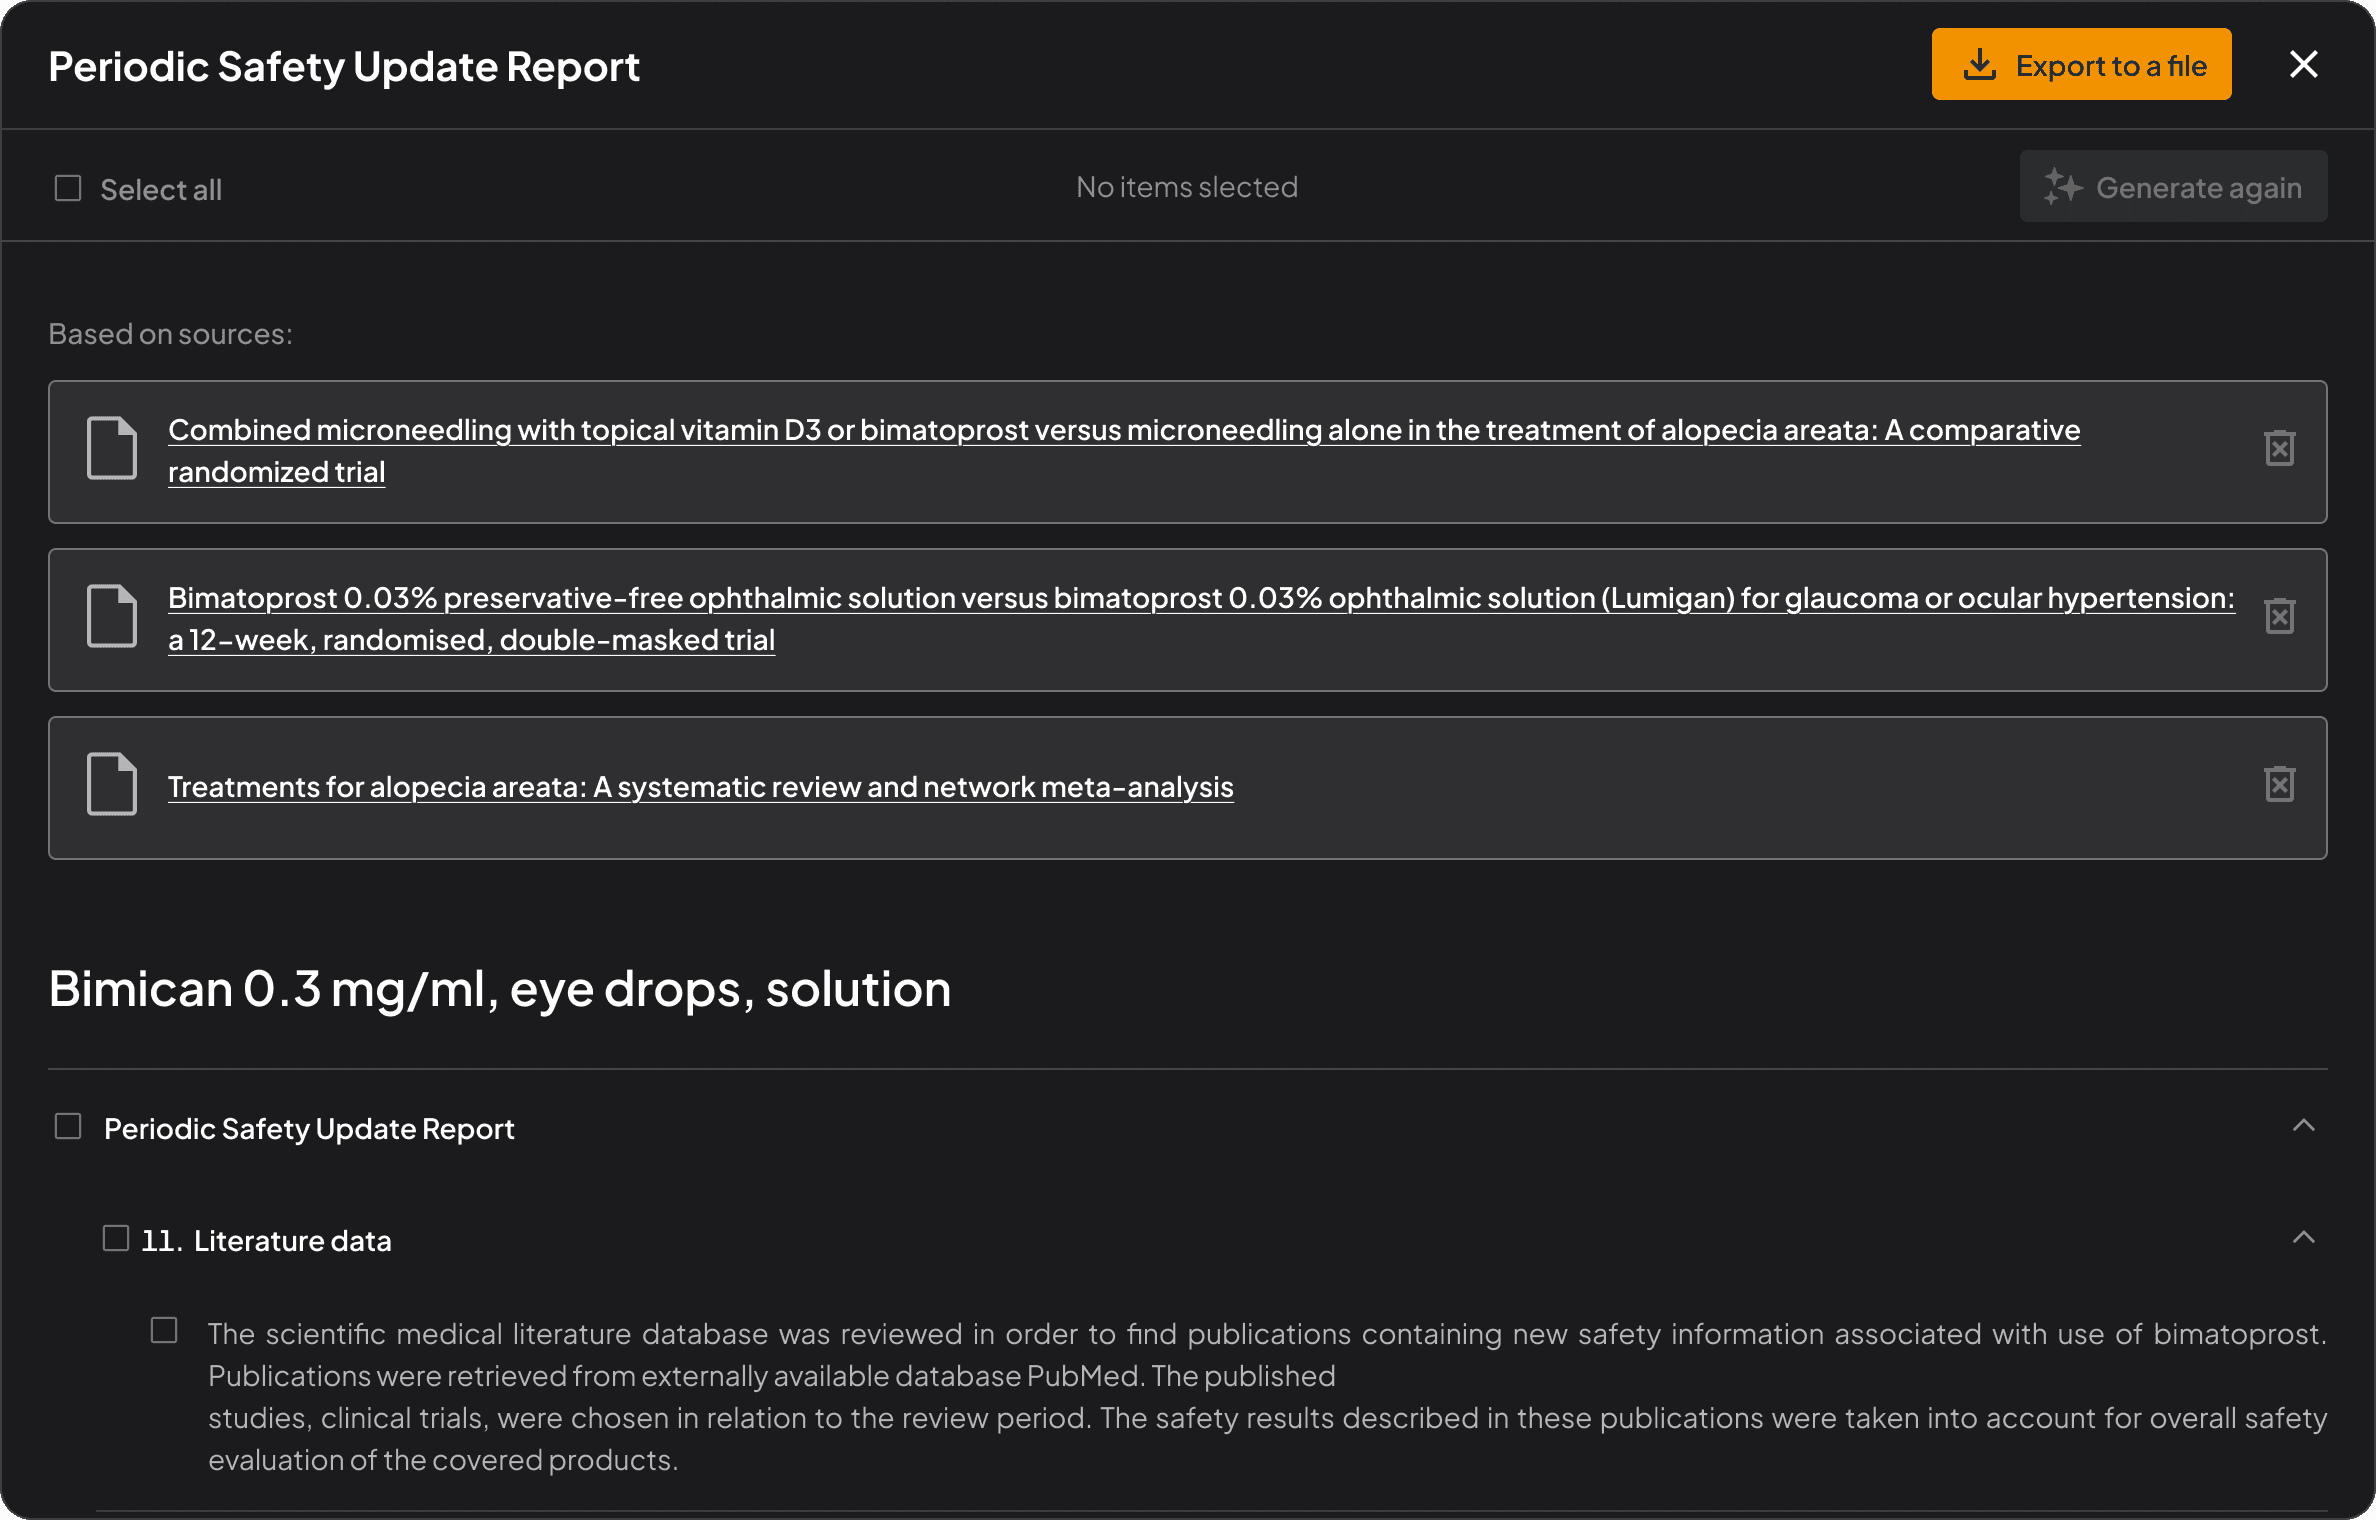Remove the Lumigan glaucoma trial source
Image resolution: width=2376 pixels, height=1520 pixels.
2279,616
